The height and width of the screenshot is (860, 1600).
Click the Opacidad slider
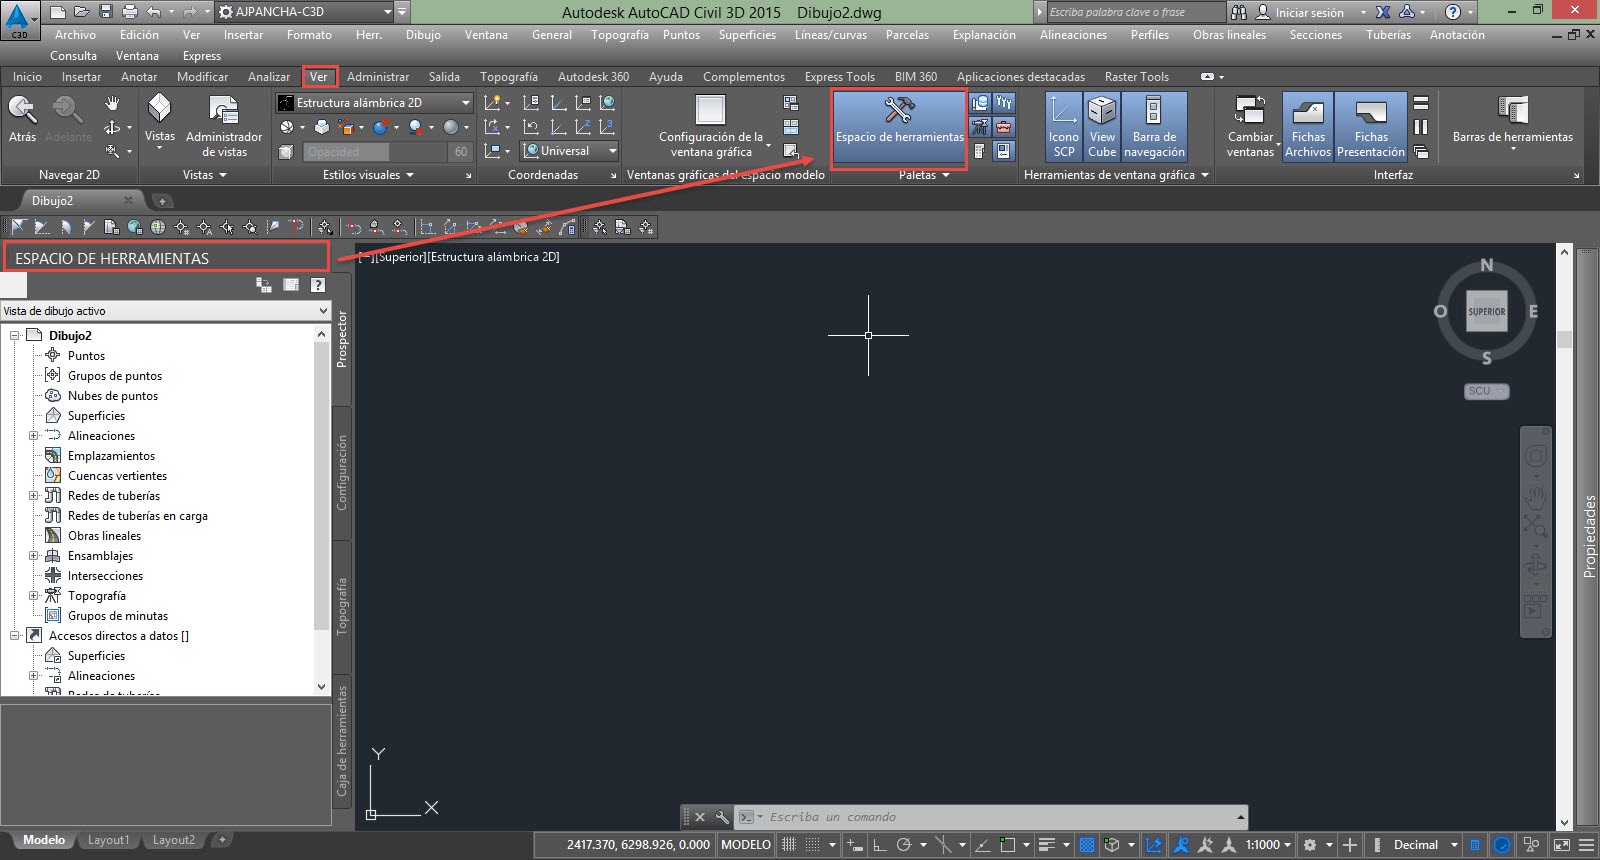pos(374,152)
